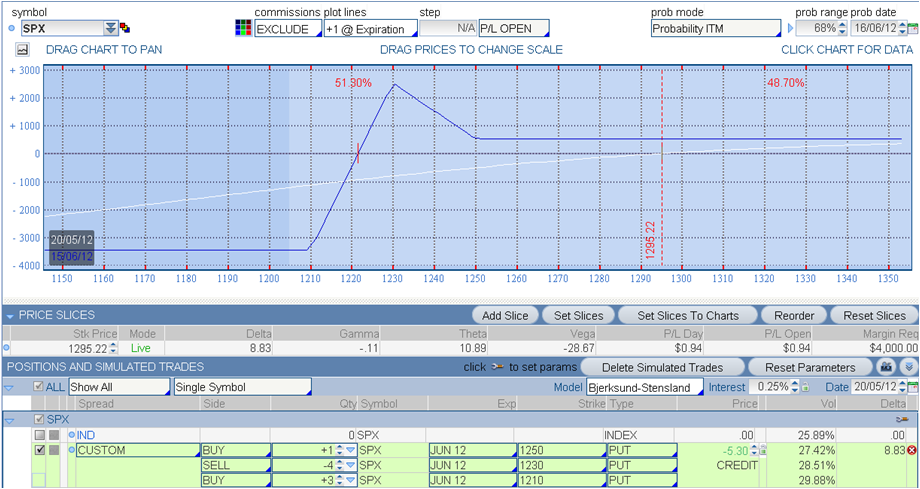The image size is (920, 489).
Task: Click the Reorder button
Action: point(793,315)
